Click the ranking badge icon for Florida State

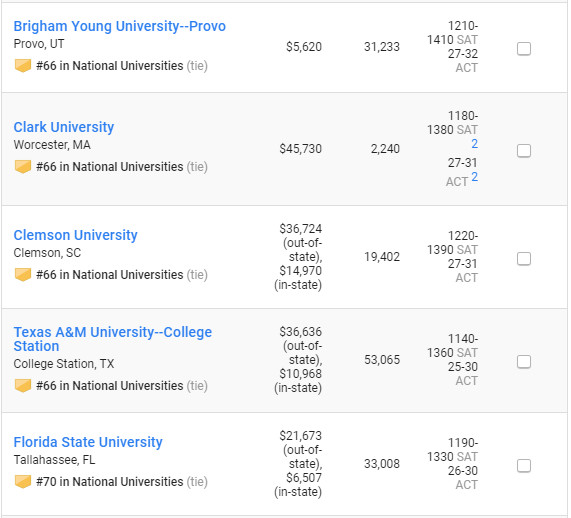[x=23, y=482]
